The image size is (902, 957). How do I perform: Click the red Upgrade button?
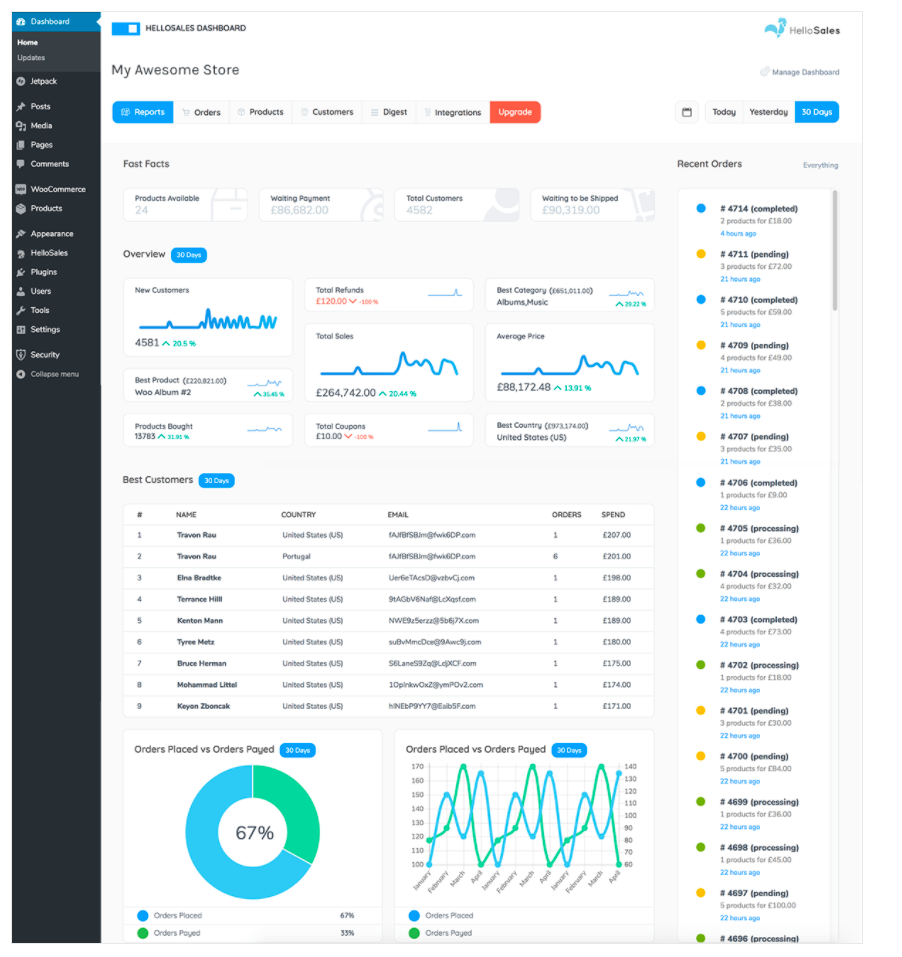515,112
